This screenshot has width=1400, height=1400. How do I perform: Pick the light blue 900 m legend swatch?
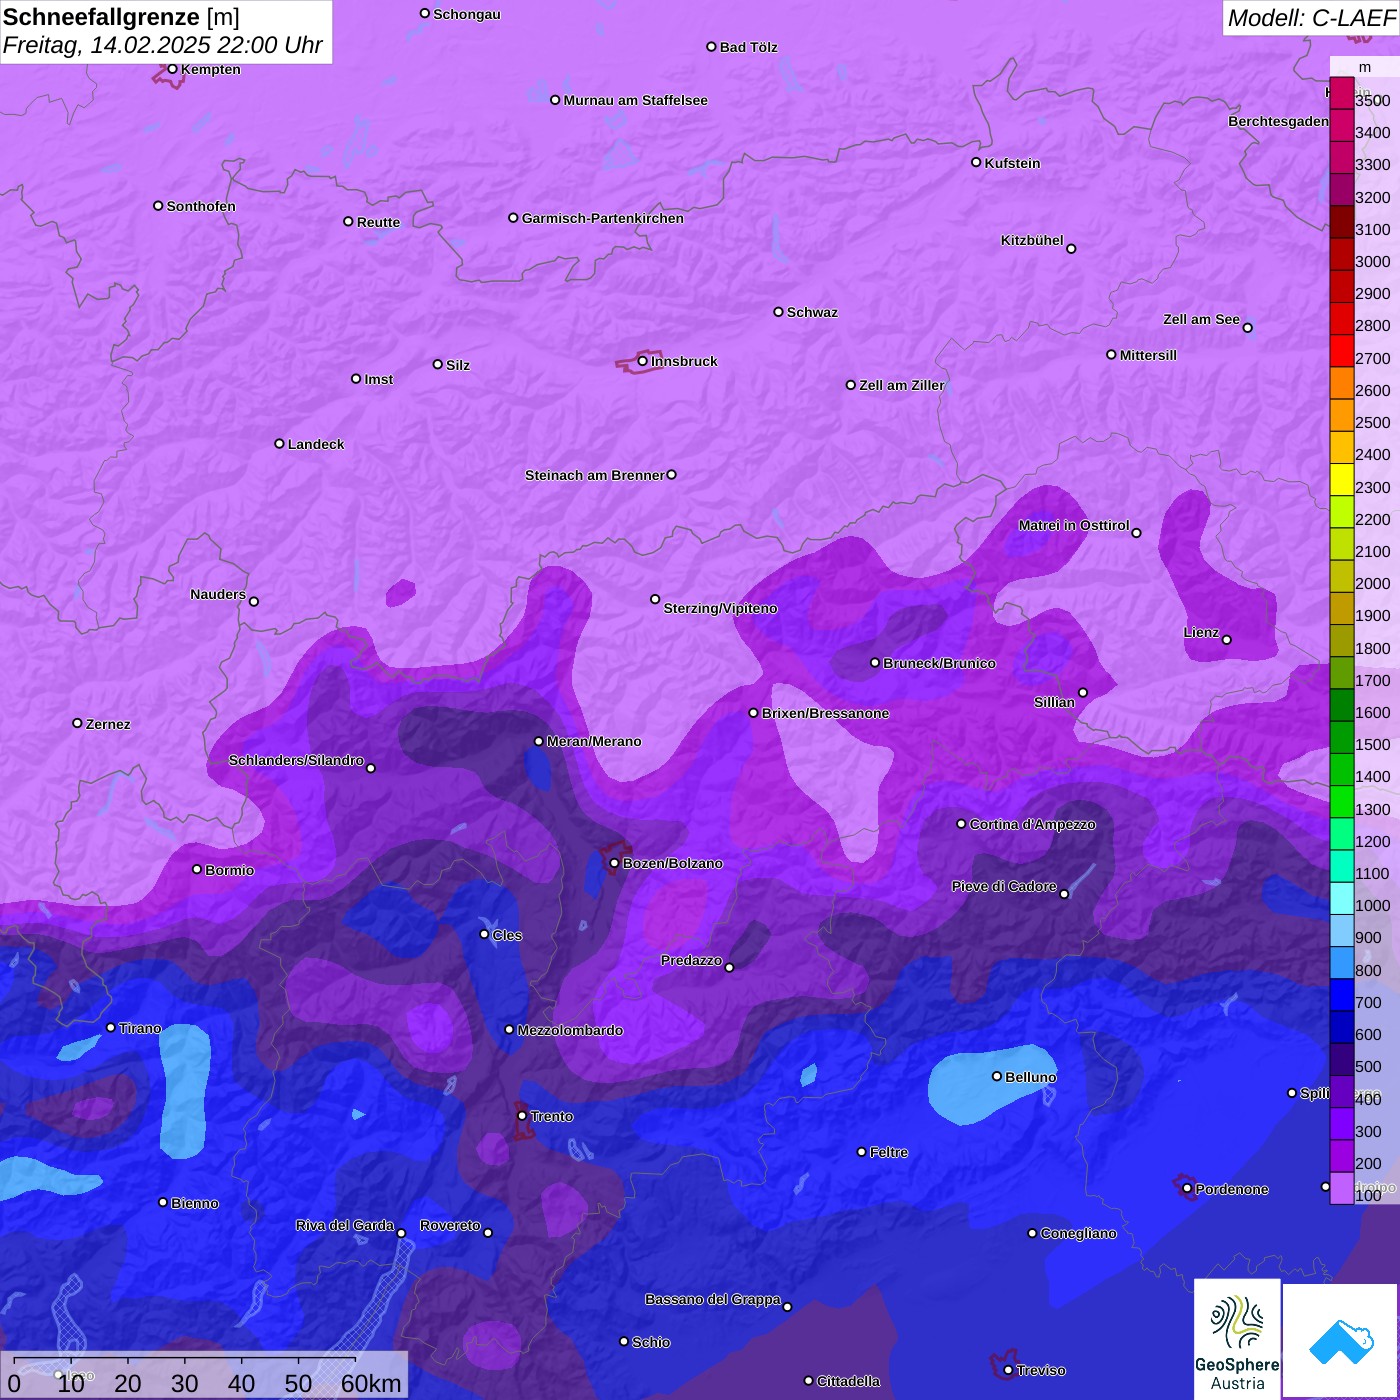point(1342,930)
